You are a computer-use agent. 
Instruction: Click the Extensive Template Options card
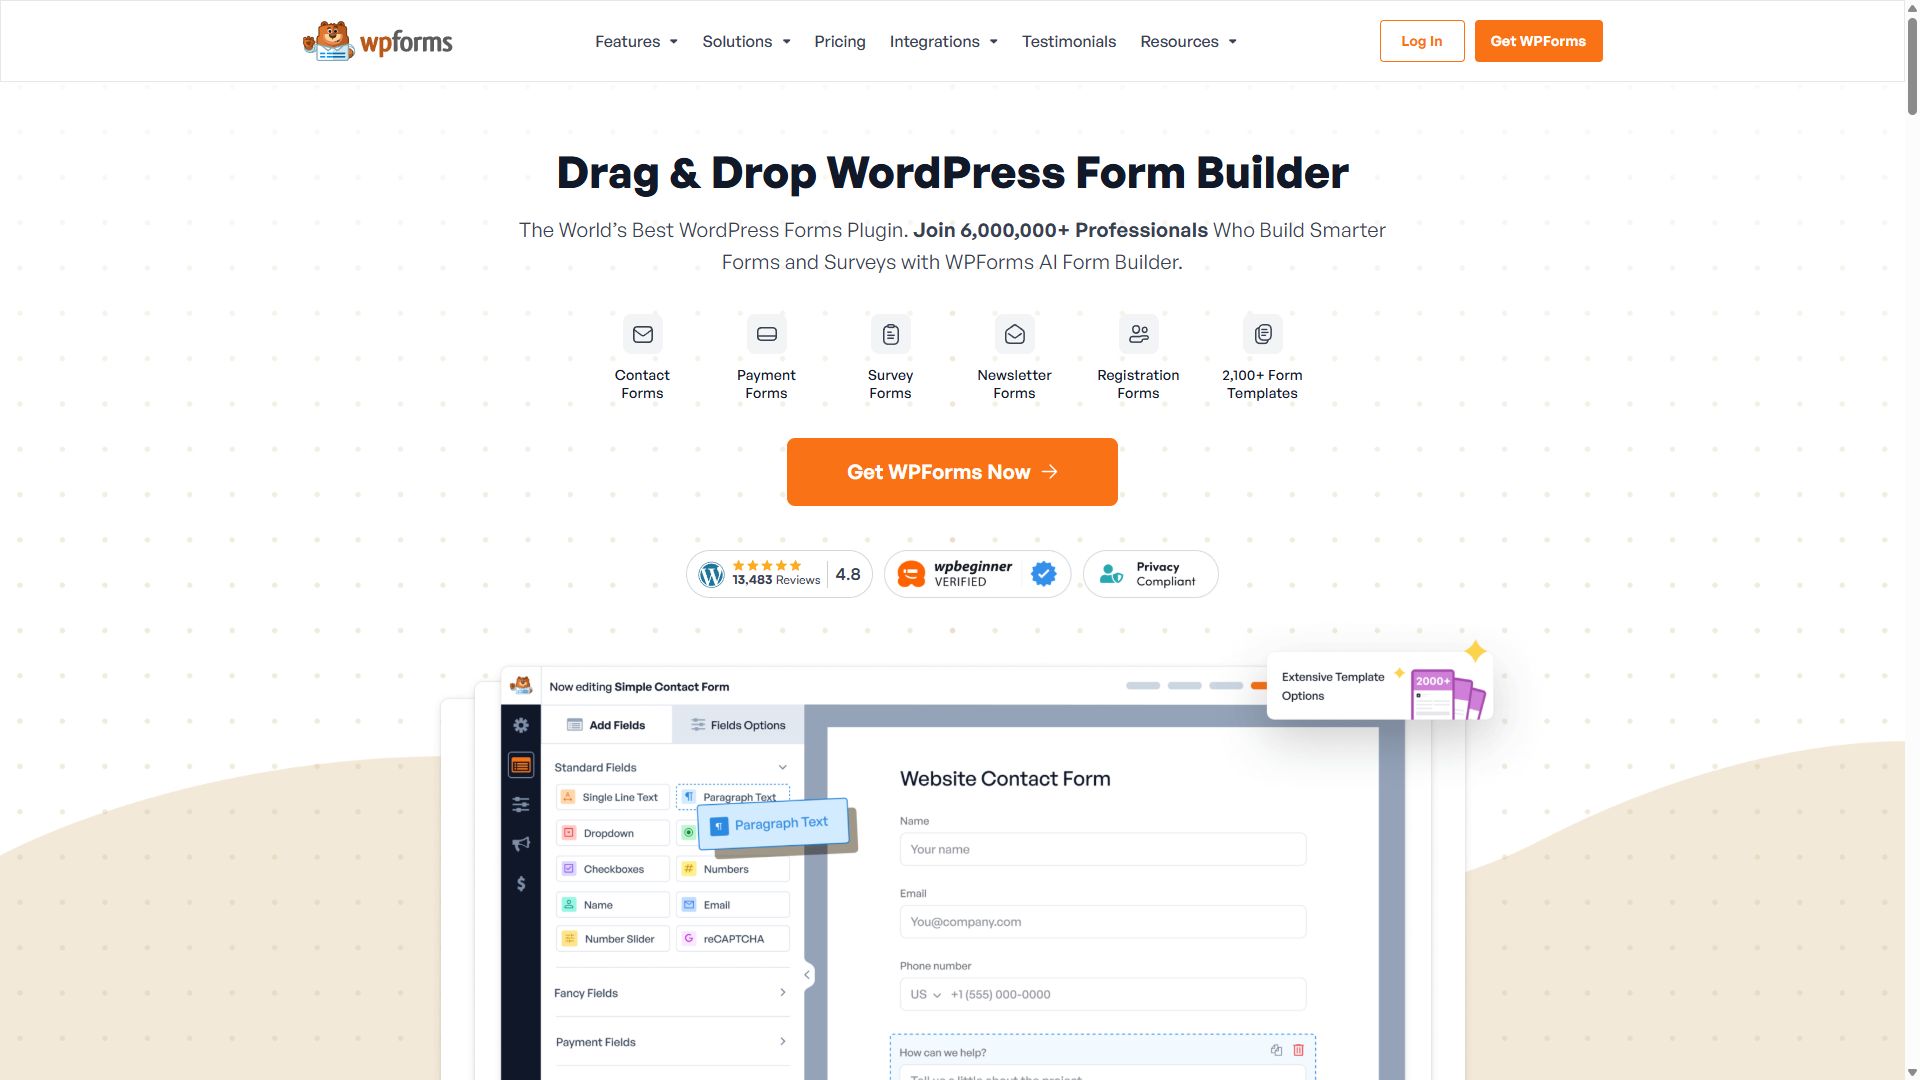[1379, 686]
